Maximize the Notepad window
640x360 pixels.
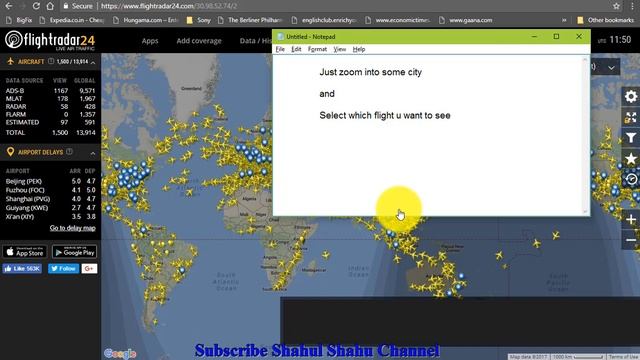(x=556, y=37)
